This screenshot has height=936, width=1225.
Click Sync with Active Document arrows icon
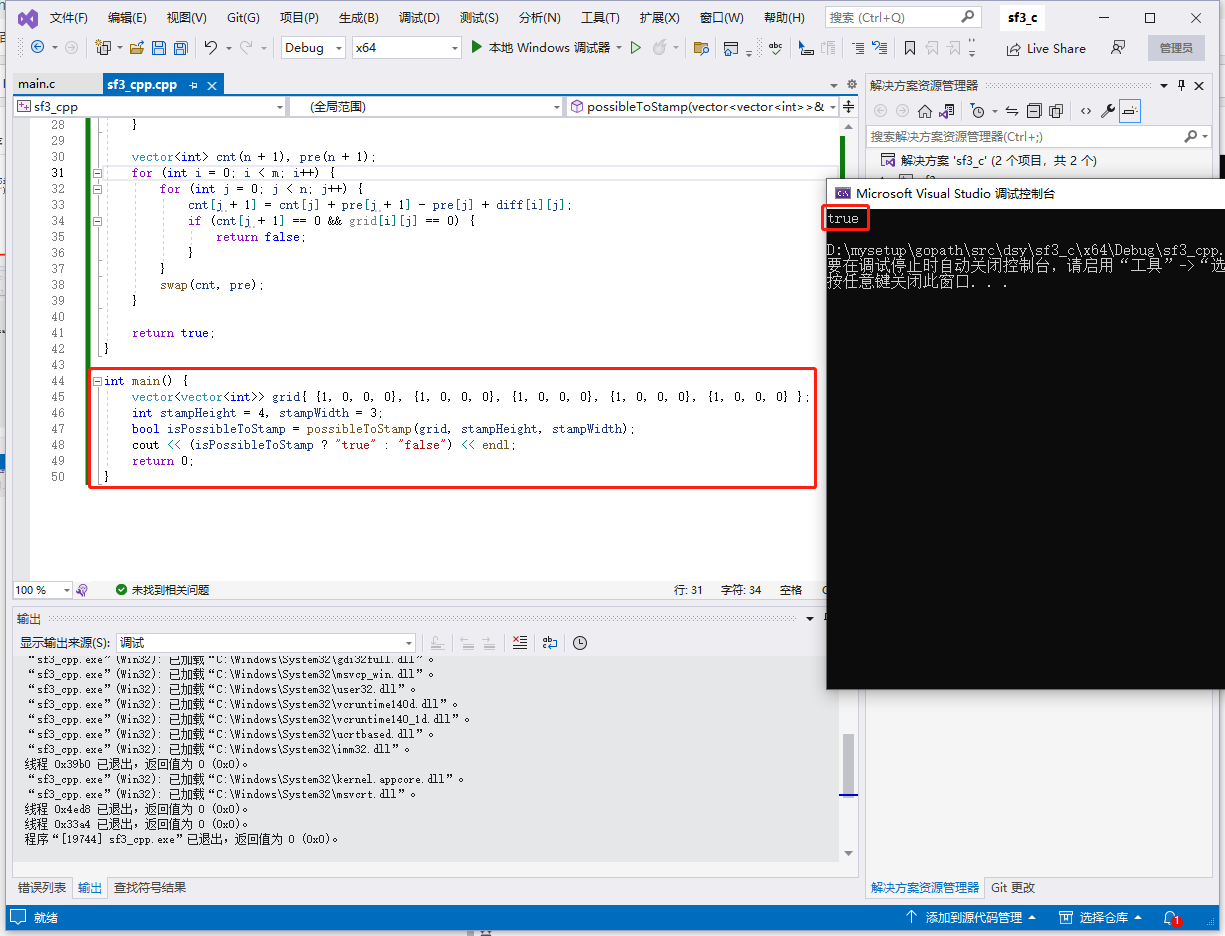pyautogui.click(x=1012, y=111)
